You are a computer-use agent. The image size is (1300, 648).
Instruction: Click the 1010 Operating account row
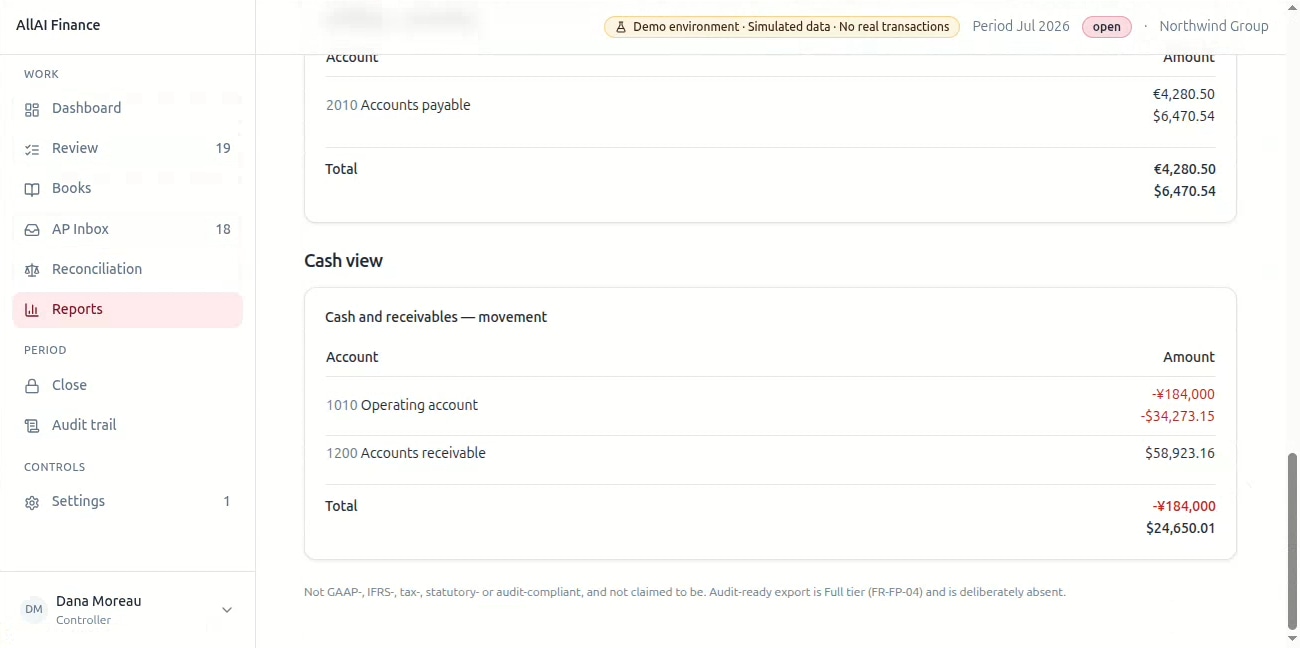point(770,405)
